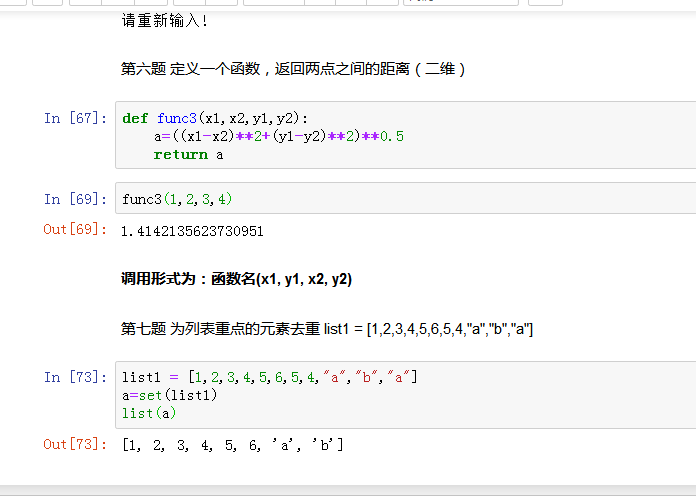Select the 调用形式为 bold markdown cell
This screenshot has width=696, height=497.
tap(236, 279)
